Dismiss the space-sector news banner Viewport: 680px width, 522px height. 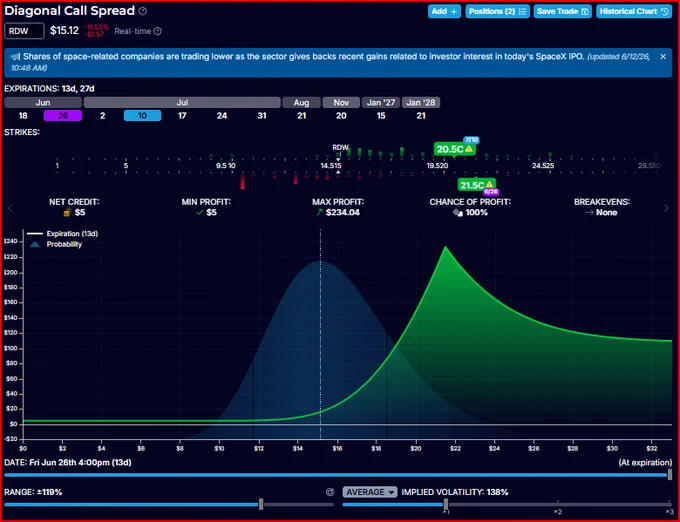click(x=663, y=56)
